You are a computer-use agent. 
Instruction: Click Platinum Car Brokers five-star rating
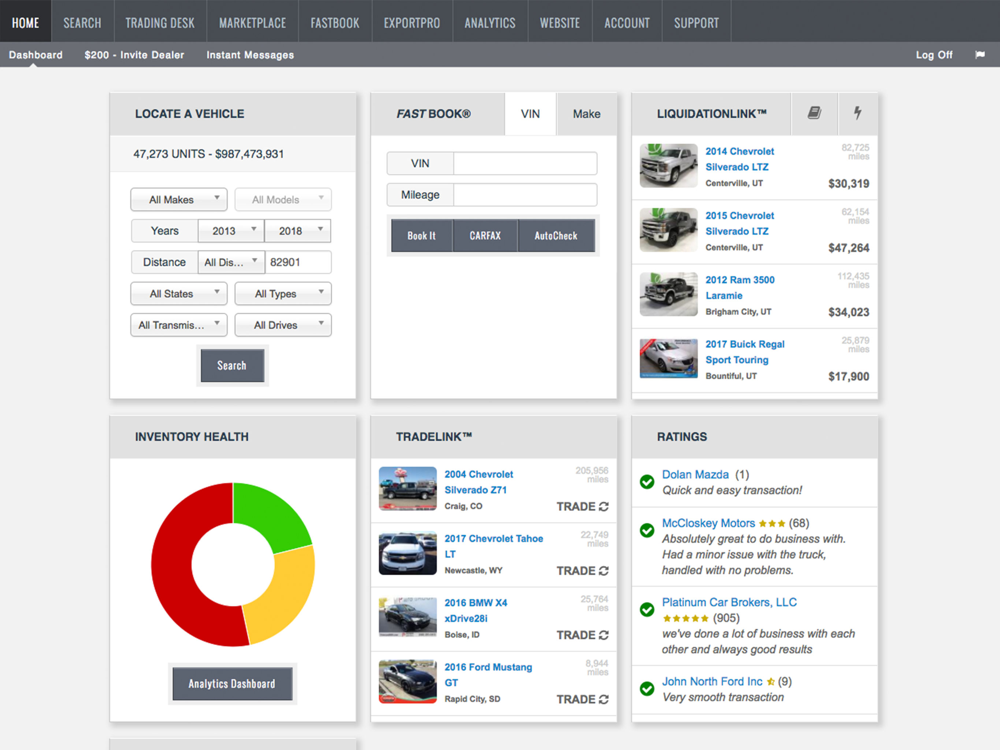pyautogui.click(x=686, y=619)
